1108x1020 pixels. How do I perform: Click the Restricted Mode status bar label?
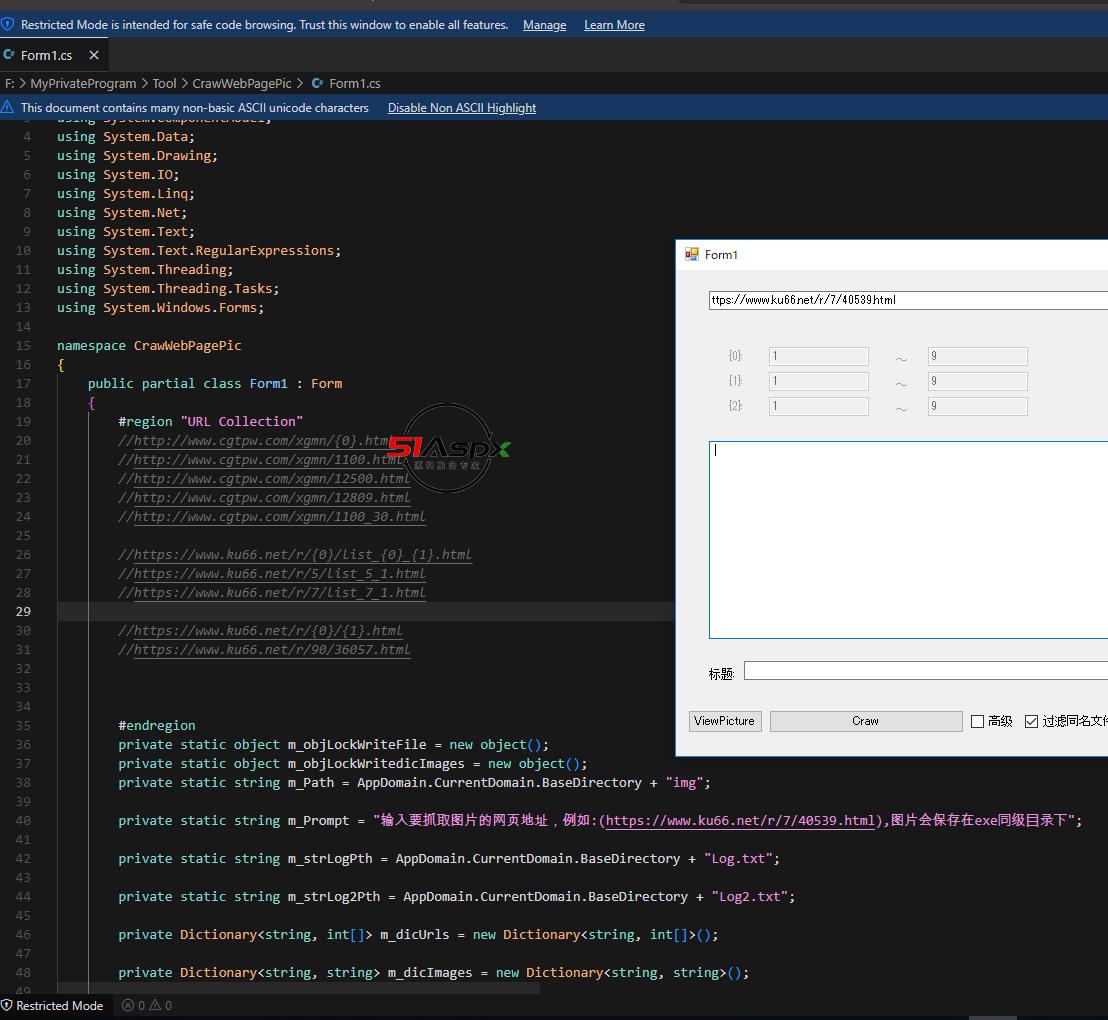click(x=59, y=1005)
